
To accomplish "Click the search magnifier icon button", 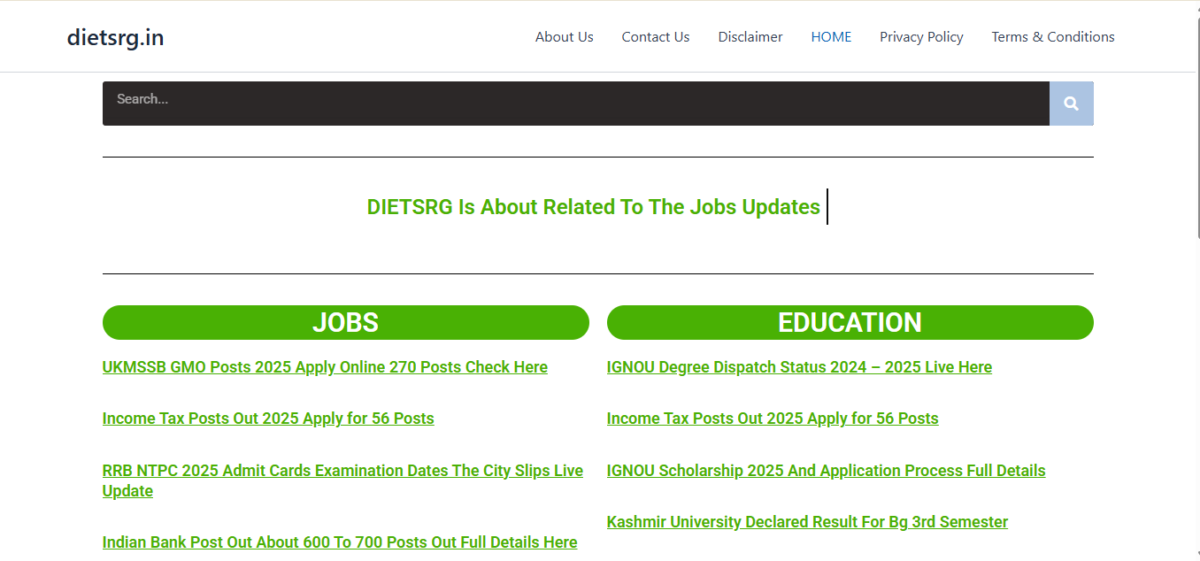I will point(1071,103).
